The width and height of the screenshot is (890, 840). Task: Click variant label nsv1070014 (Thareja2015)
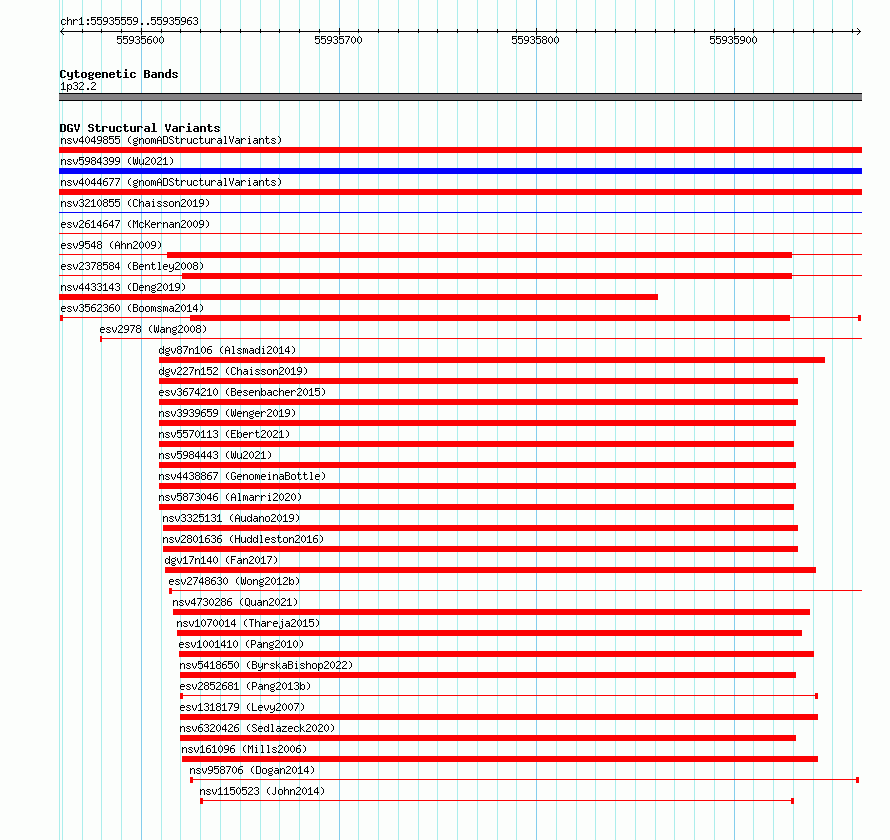point(248,623)
